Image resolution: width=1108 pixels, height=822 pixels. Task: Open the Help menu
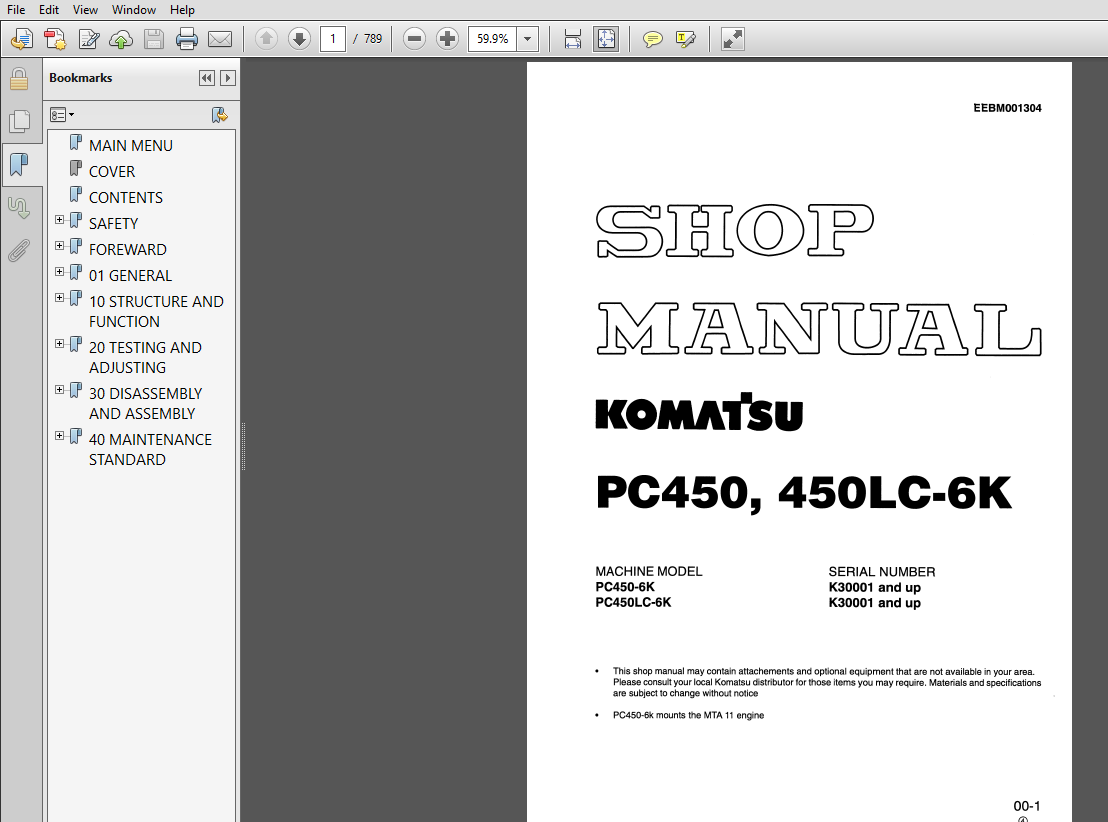(x=182, y=9)
